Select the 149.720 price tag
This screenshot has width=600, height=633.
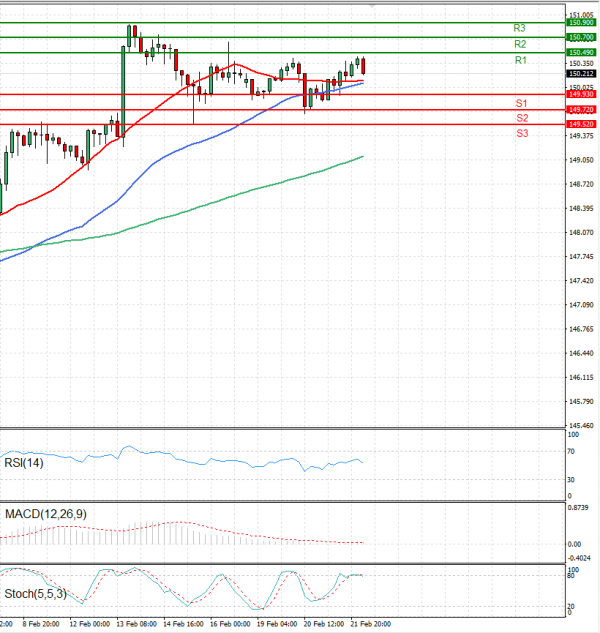coord(581,110)
